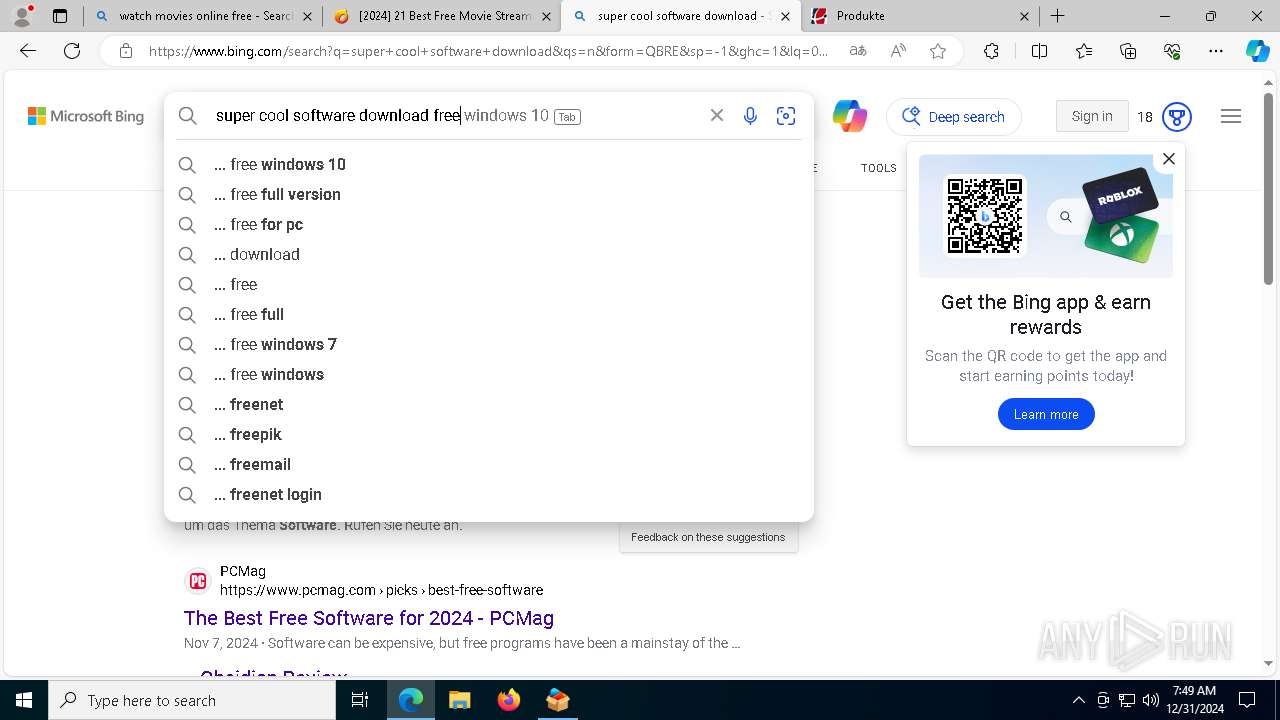The width and height of the screenshot is (1280, 720).
Task: Open the Windows Start menu
Action: tap(23, 700)
